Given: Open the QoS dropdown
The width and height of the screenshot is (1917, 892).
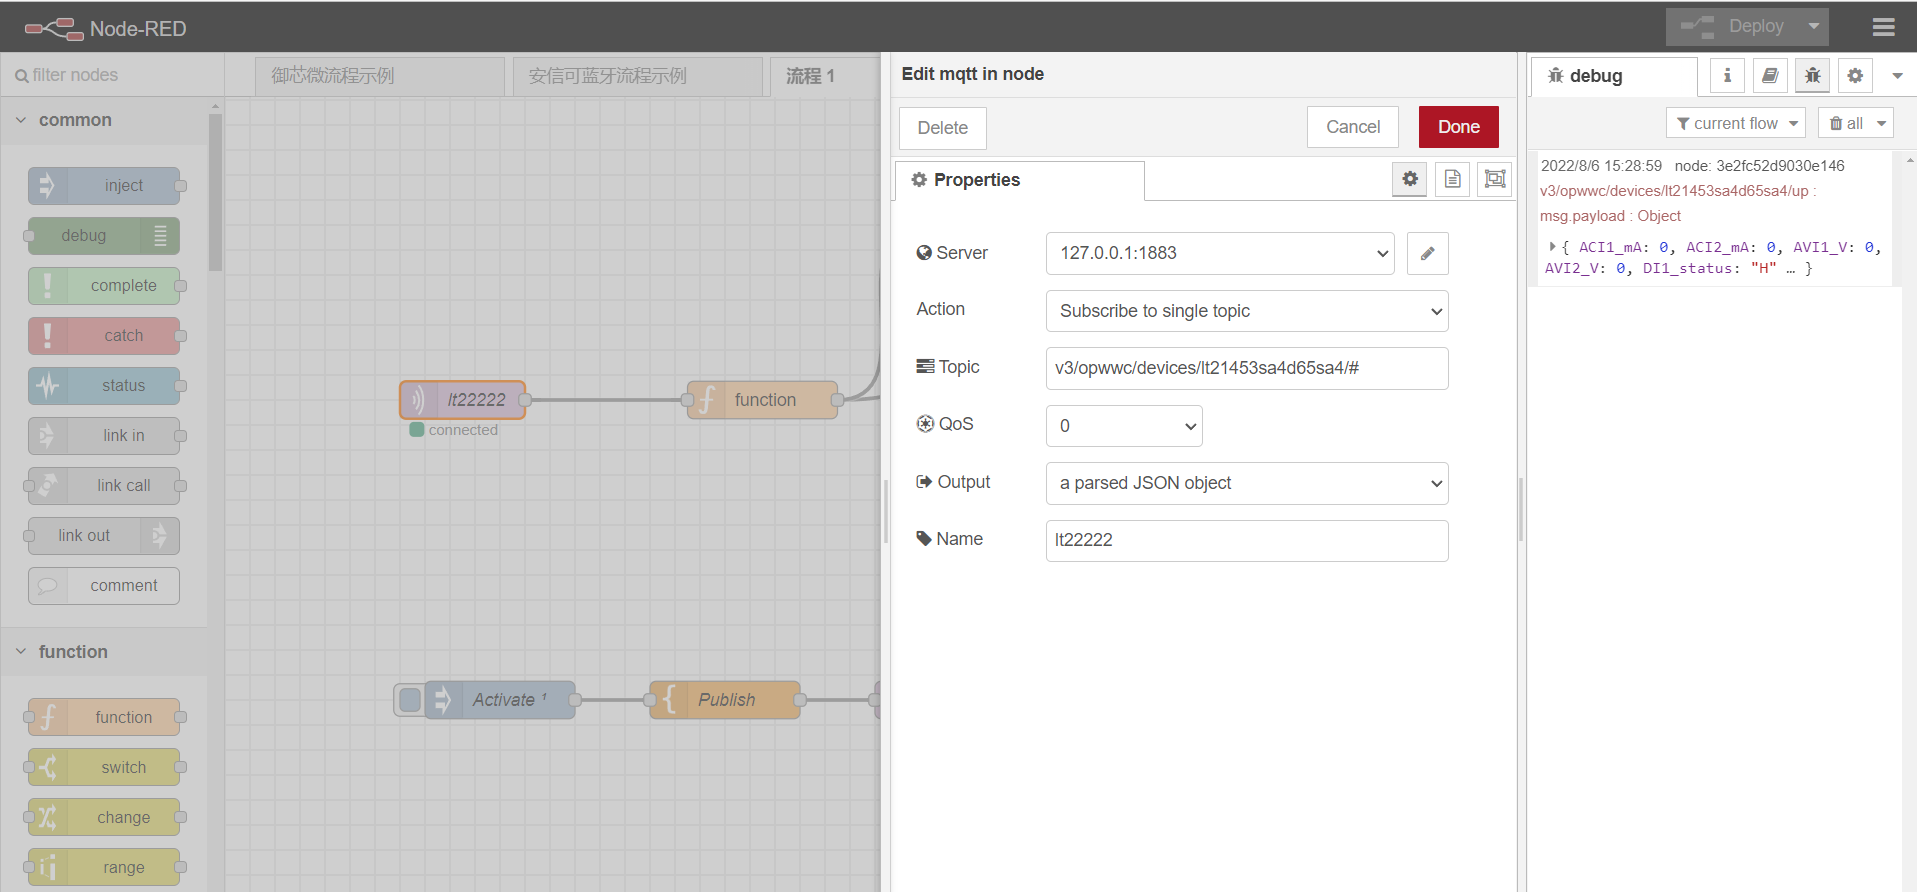Looking at the screenshot, I should click(x=1124, y=426).
